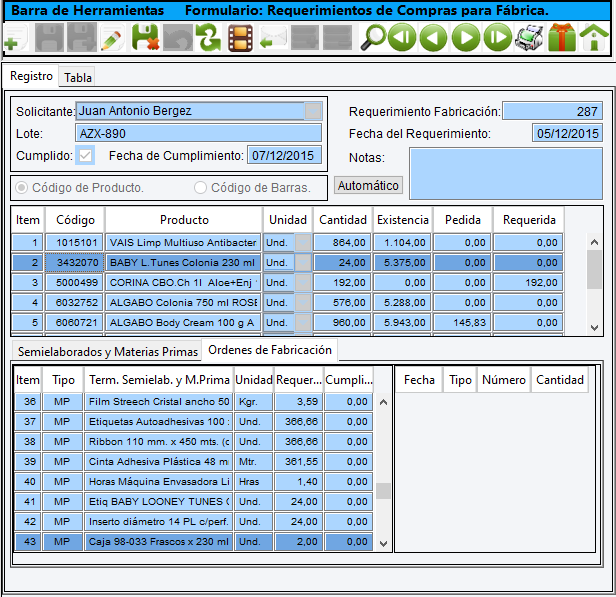Click the green gift box icon
The width and height of the screenshot is (616, 597).
point(562,38)
